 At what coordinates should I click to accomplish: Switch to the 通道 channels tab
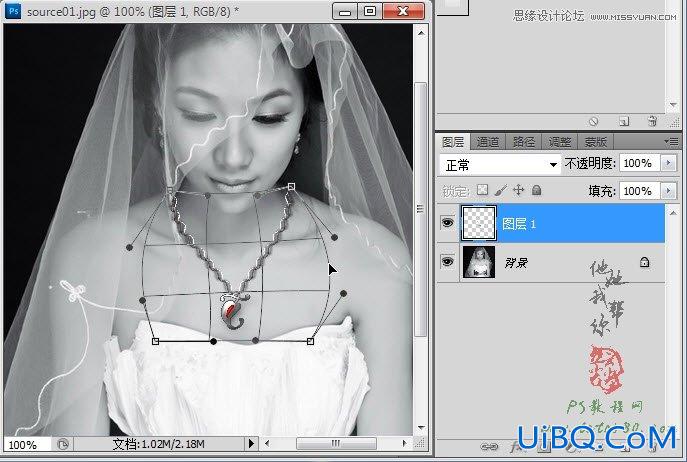pyautogui.click(x=488, y=142)
